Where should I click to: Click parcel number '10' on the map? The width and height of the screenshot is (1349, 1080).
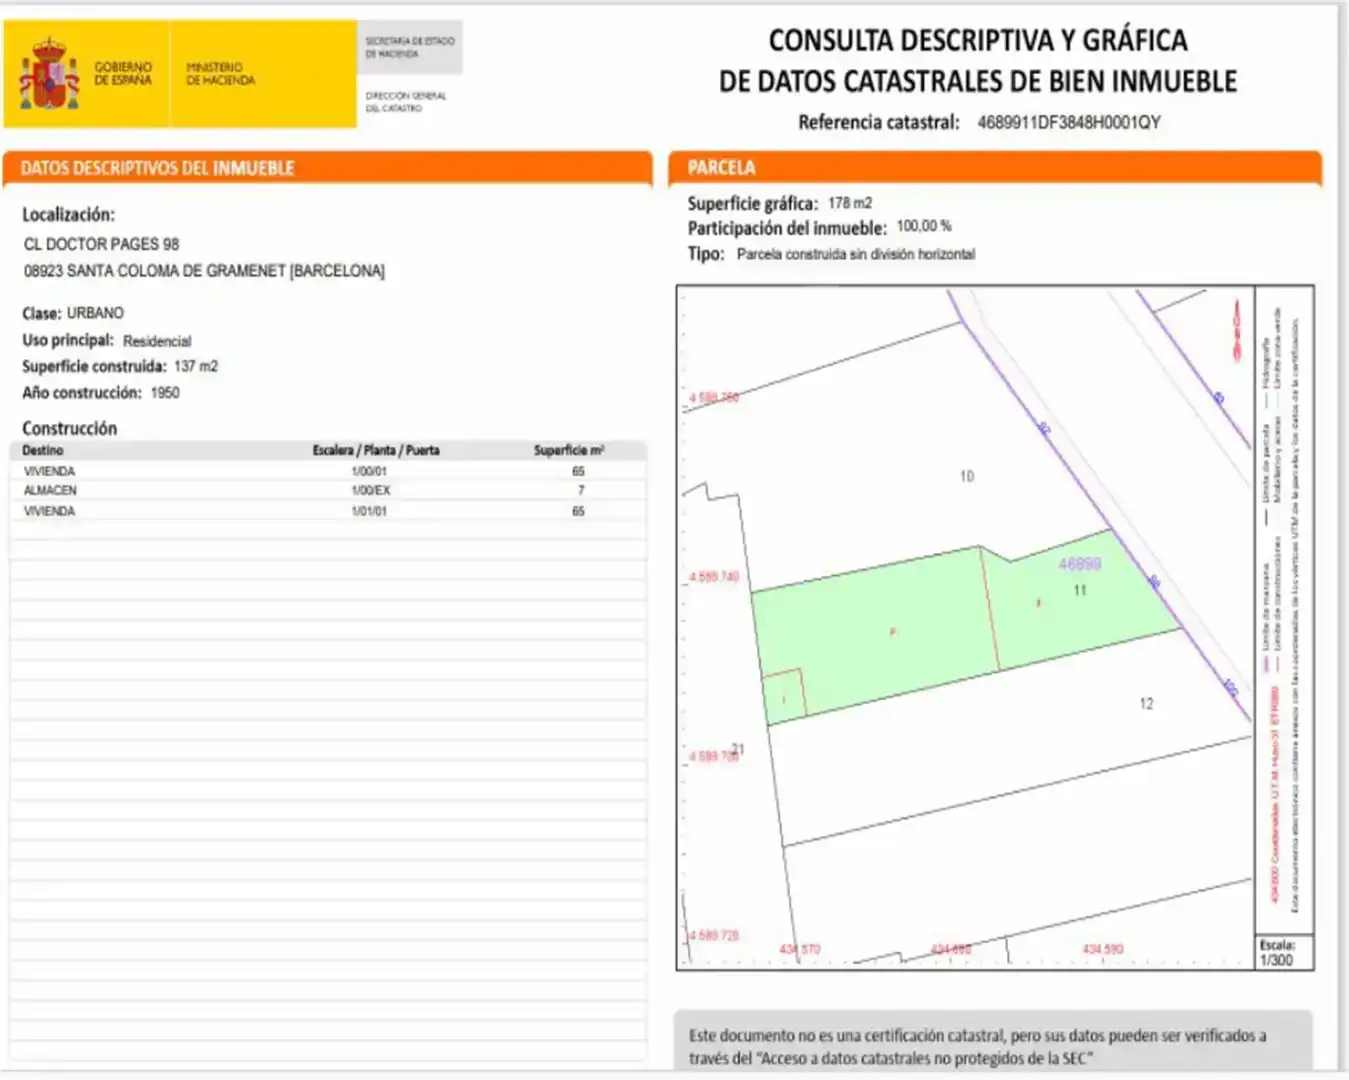point(967,476)
